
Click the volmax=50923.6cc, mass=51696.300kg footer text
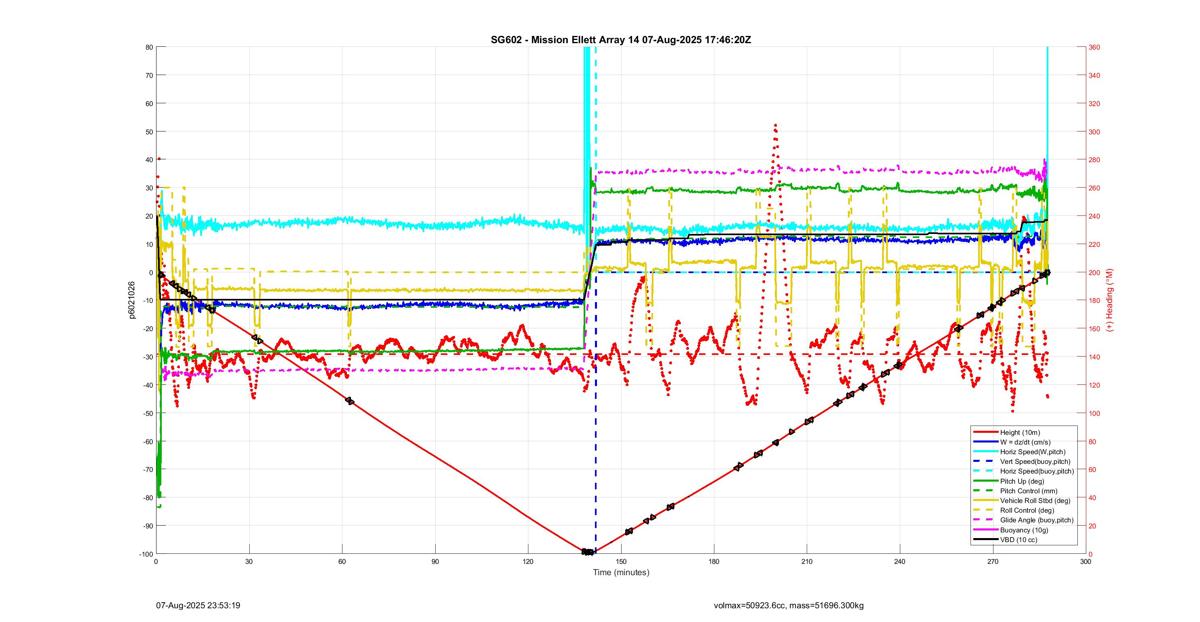[789, 605]
